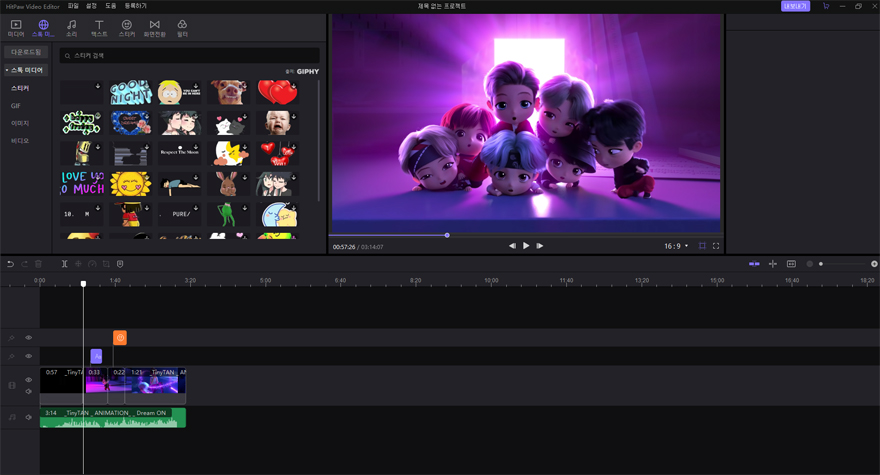
Task: Open the 필터 (Filter) tab
Action: (x=182, y=28)
